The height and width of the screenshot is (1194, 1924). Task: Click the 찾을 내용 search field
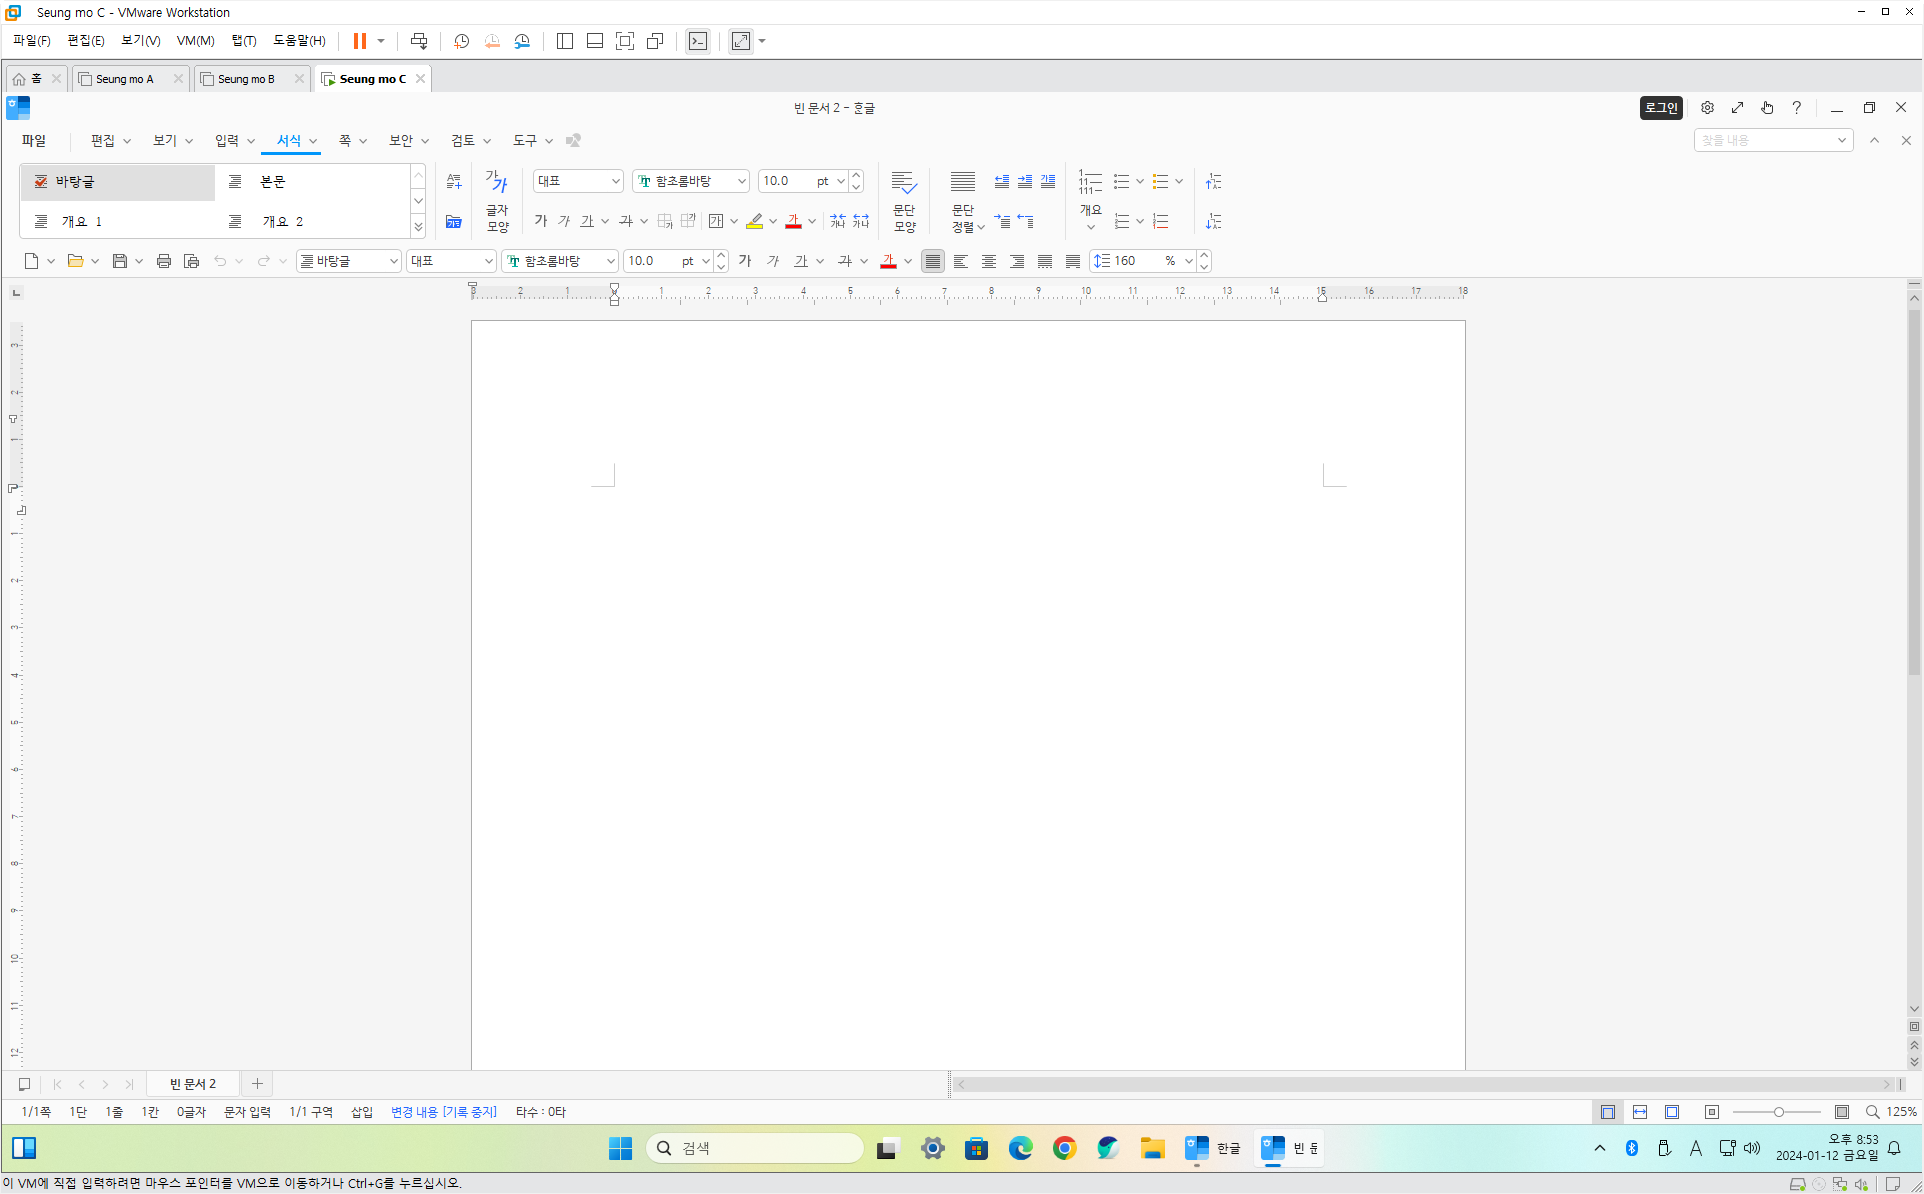[x=1765, y=141]
